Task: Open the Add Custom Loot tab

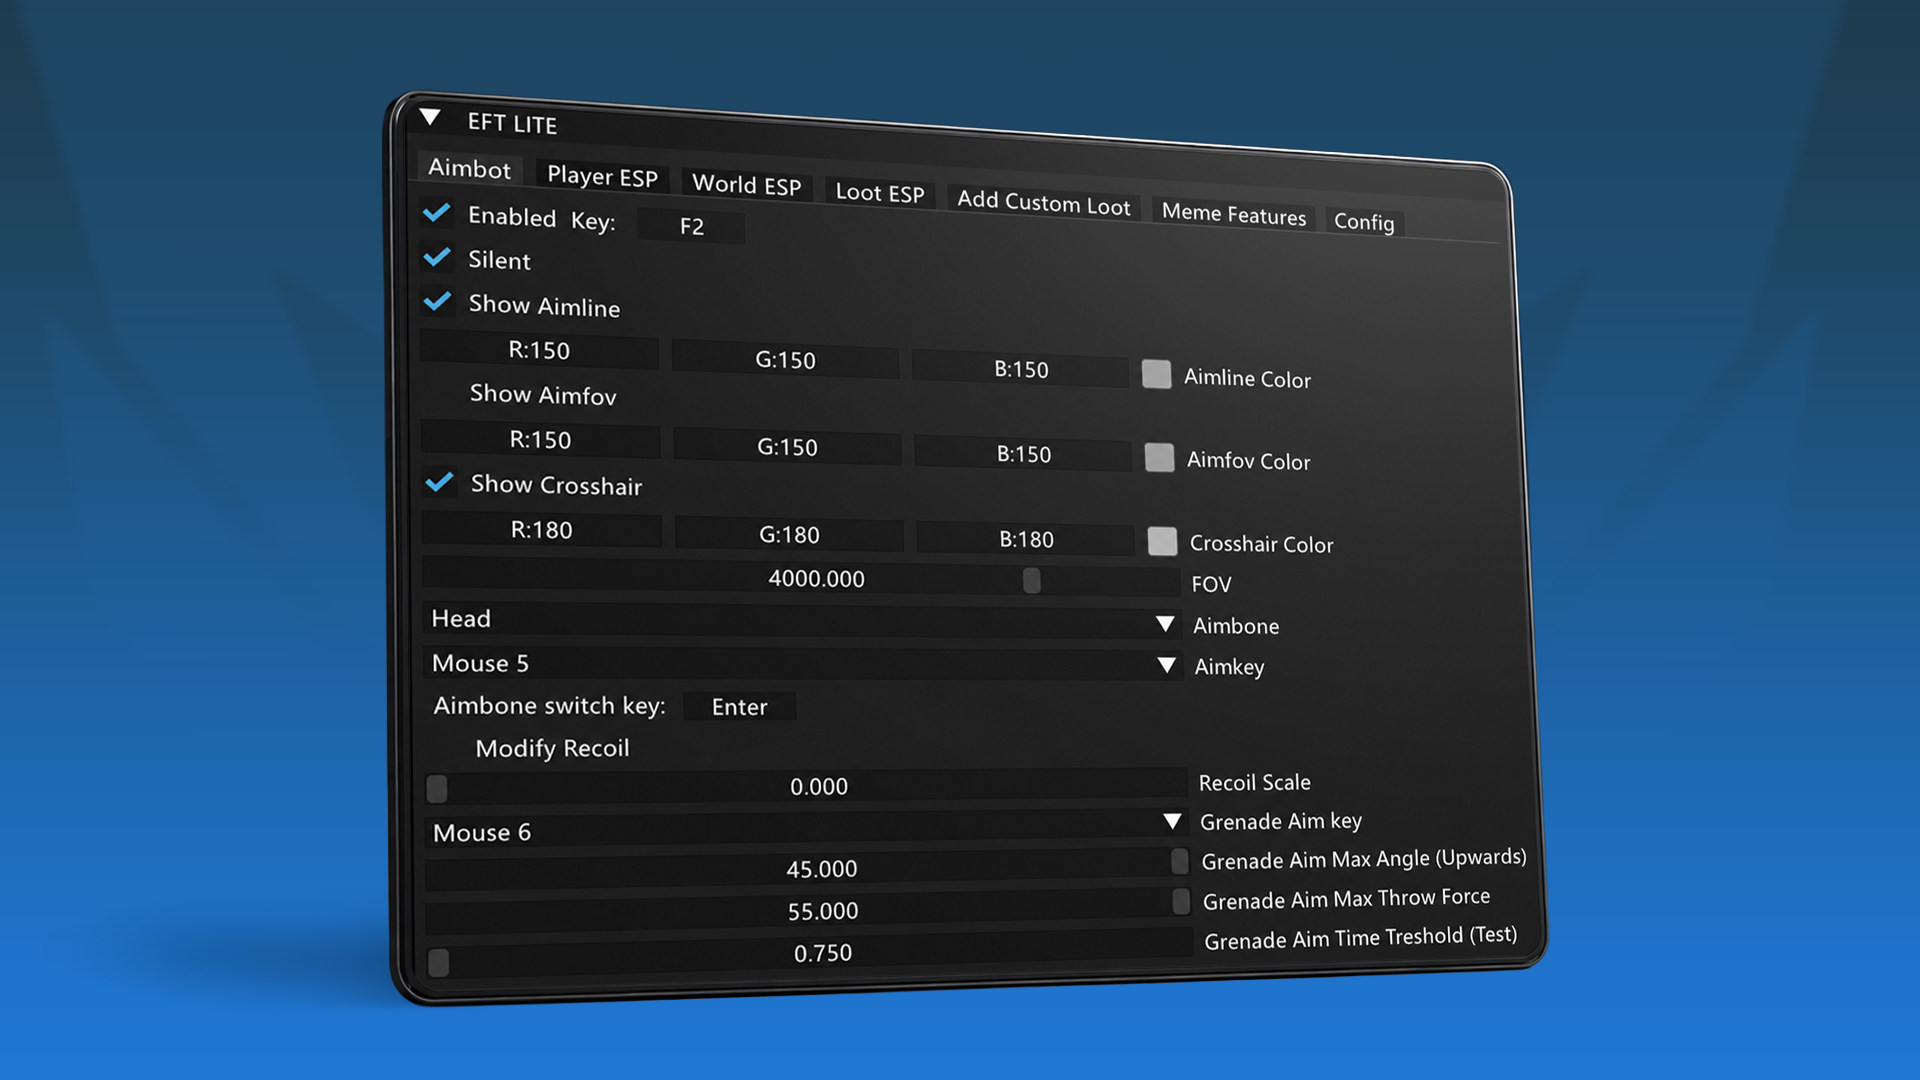Action: 1043,202
